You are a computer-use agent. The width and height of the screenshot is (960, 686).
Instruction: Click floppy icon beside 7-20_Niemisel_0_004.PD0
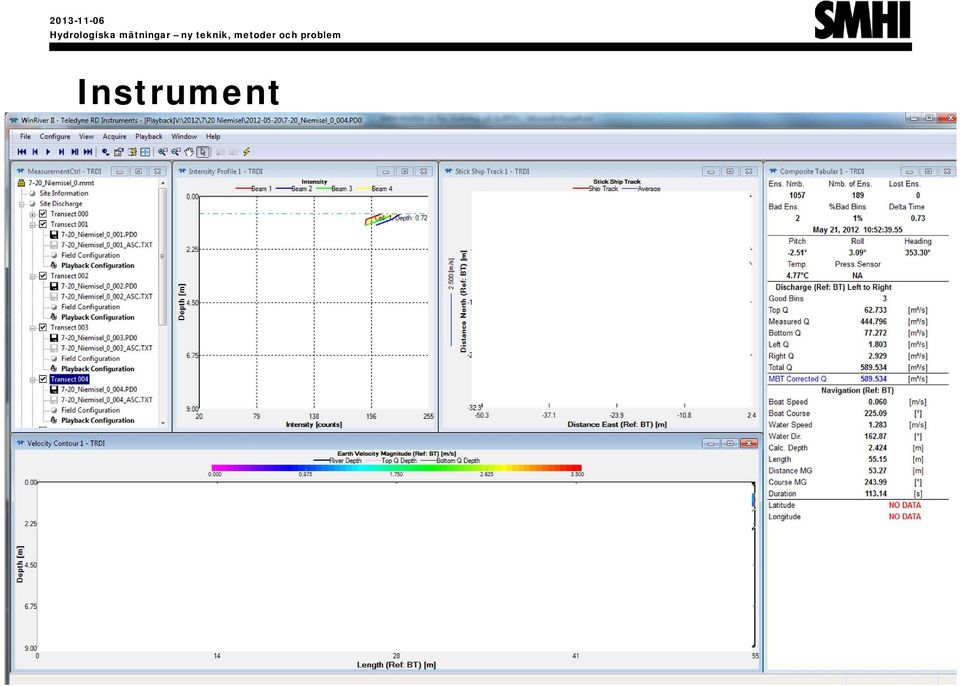click(54, 390)
